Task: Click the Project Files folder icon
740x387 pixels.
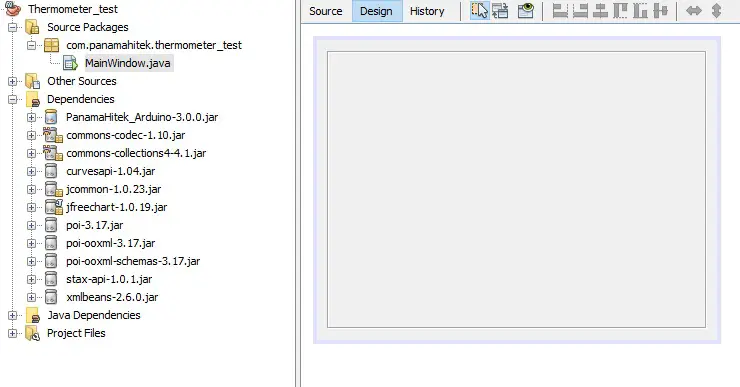Action: [32, 333]
